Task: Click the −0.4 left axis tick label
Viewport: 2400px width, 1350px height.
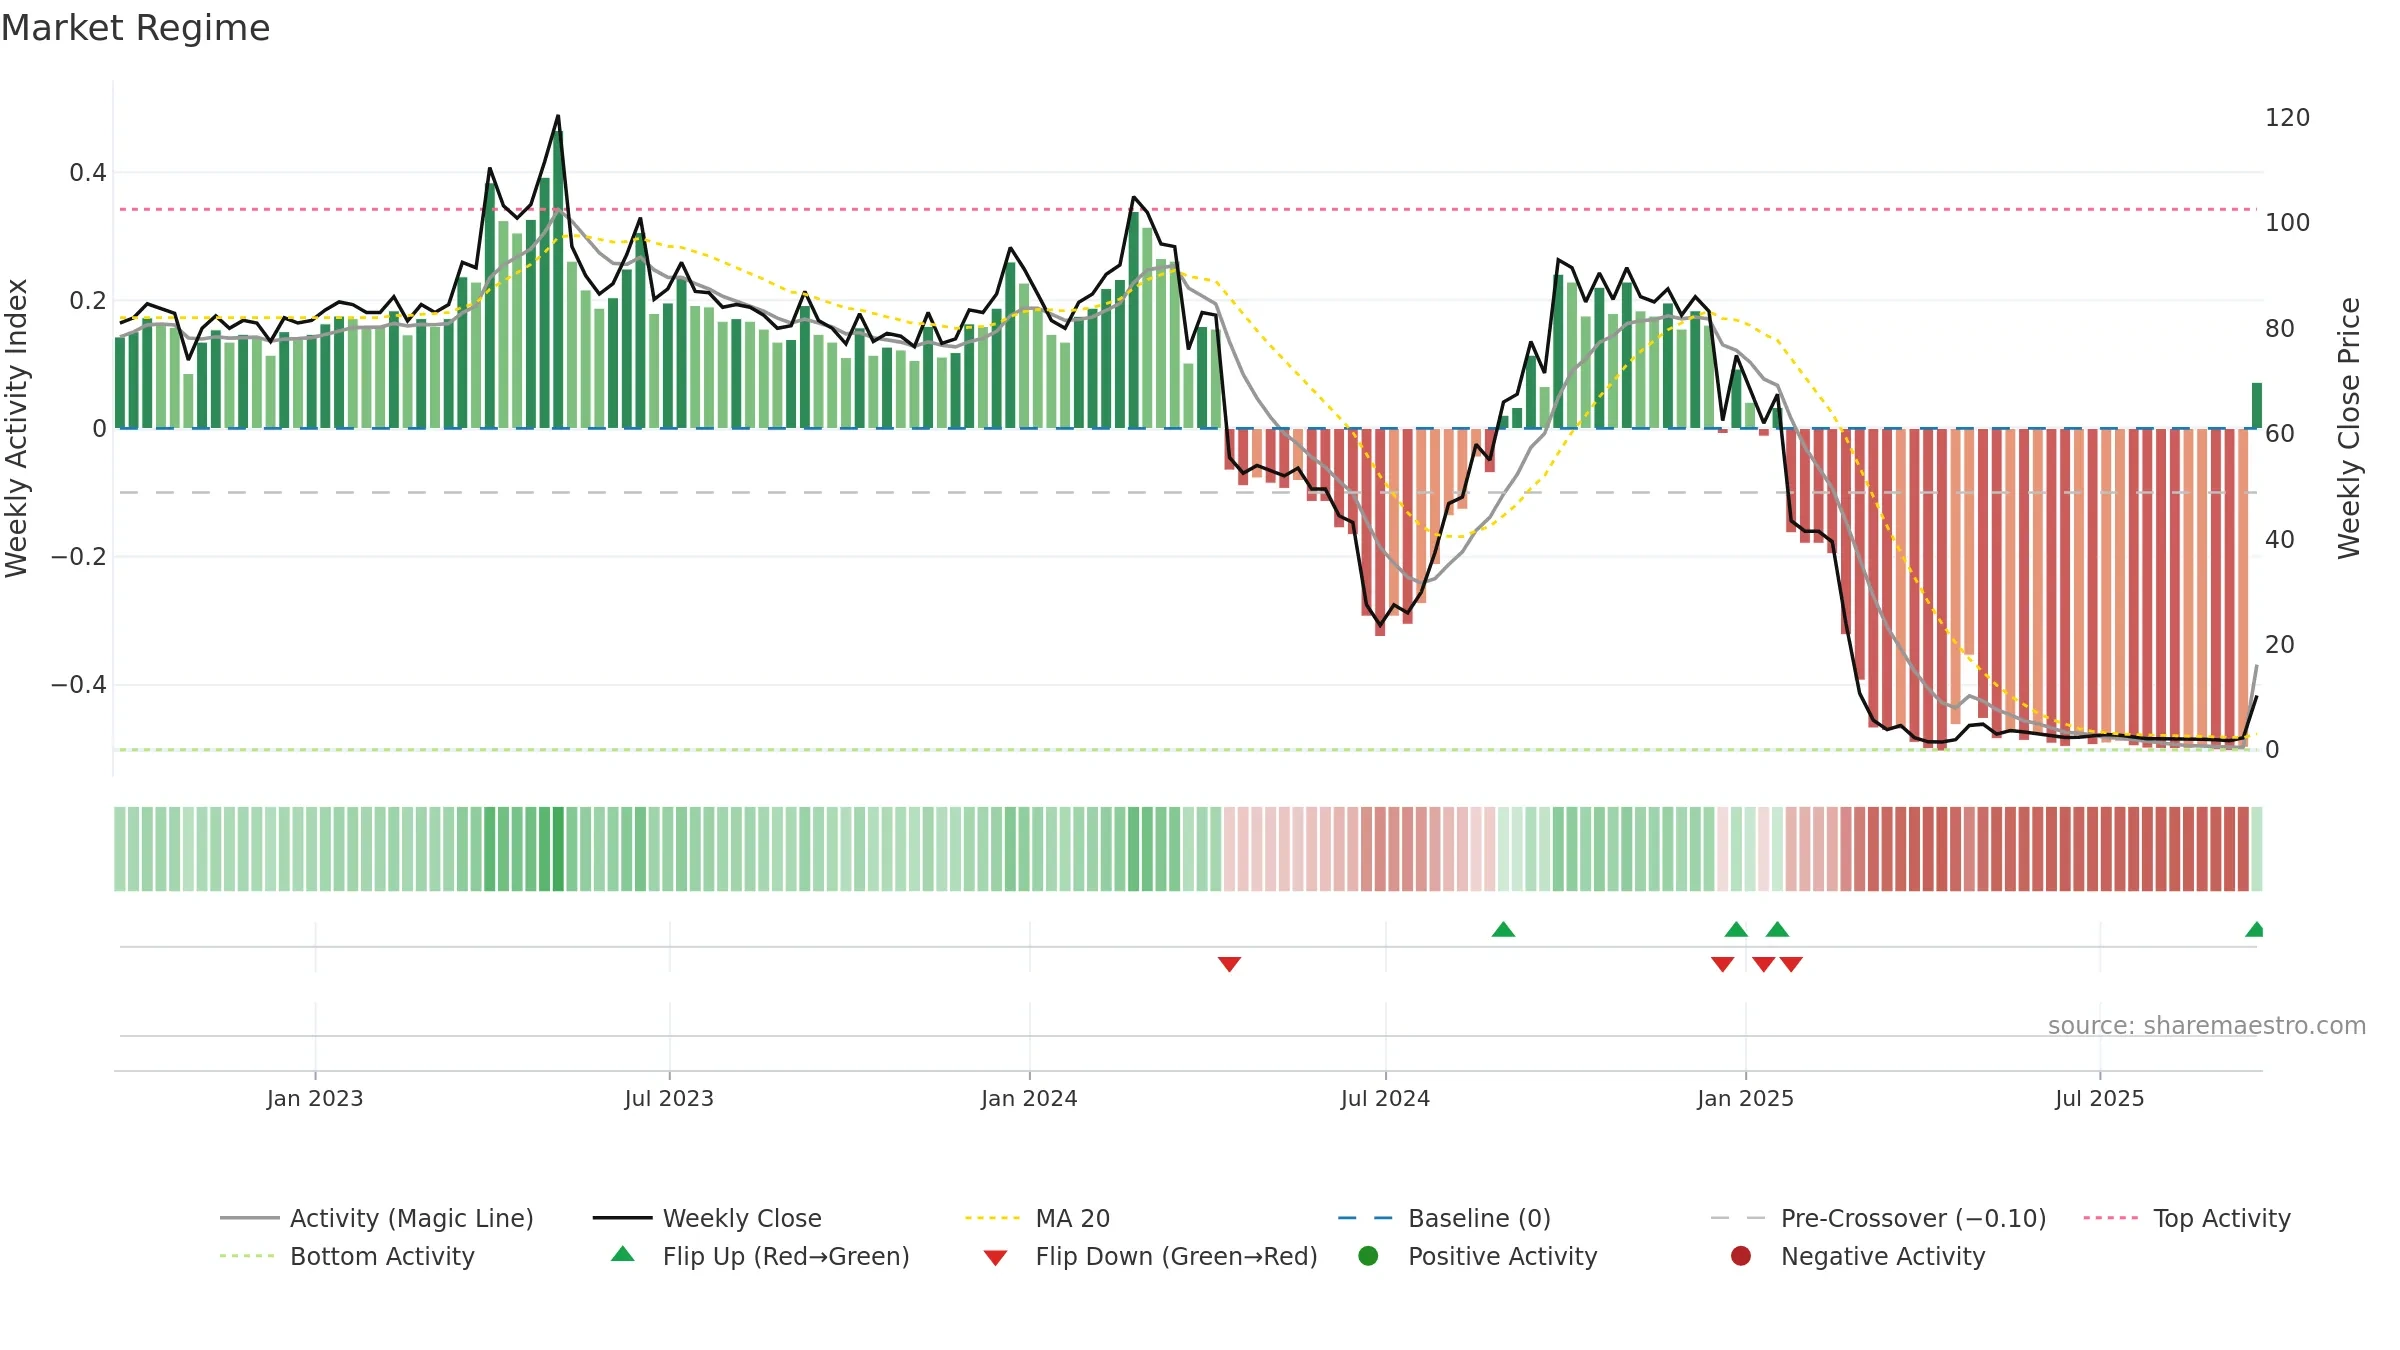Action: [x=79, y=685]
